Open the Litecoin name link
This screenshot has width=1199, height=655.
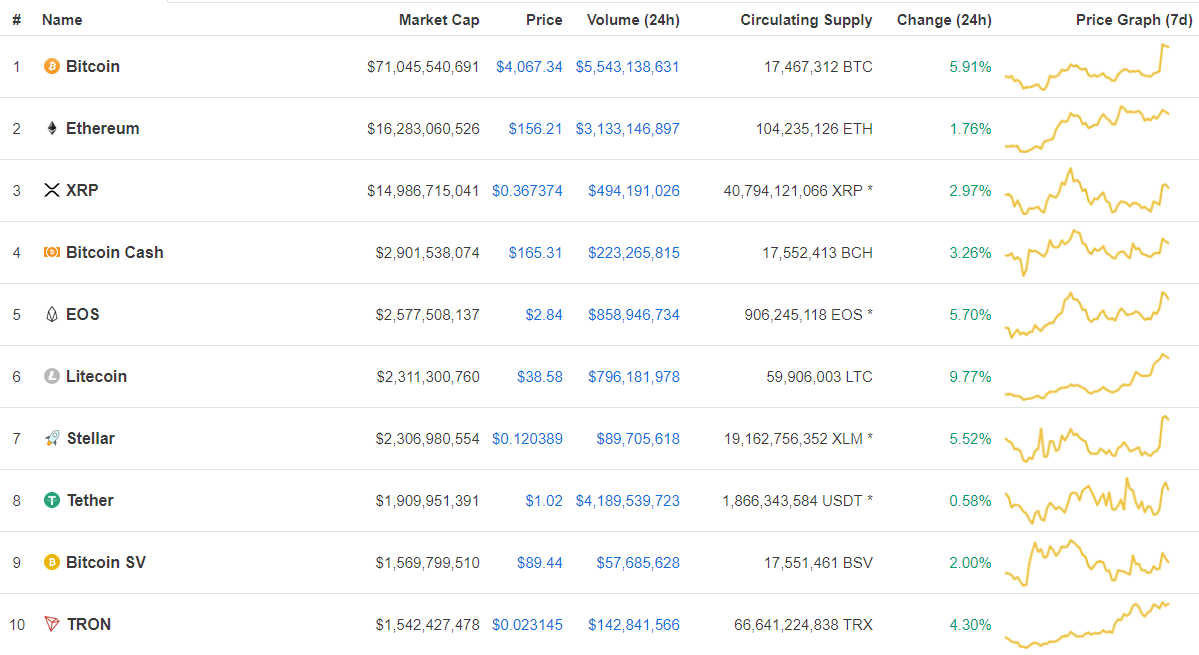[96, 376]
